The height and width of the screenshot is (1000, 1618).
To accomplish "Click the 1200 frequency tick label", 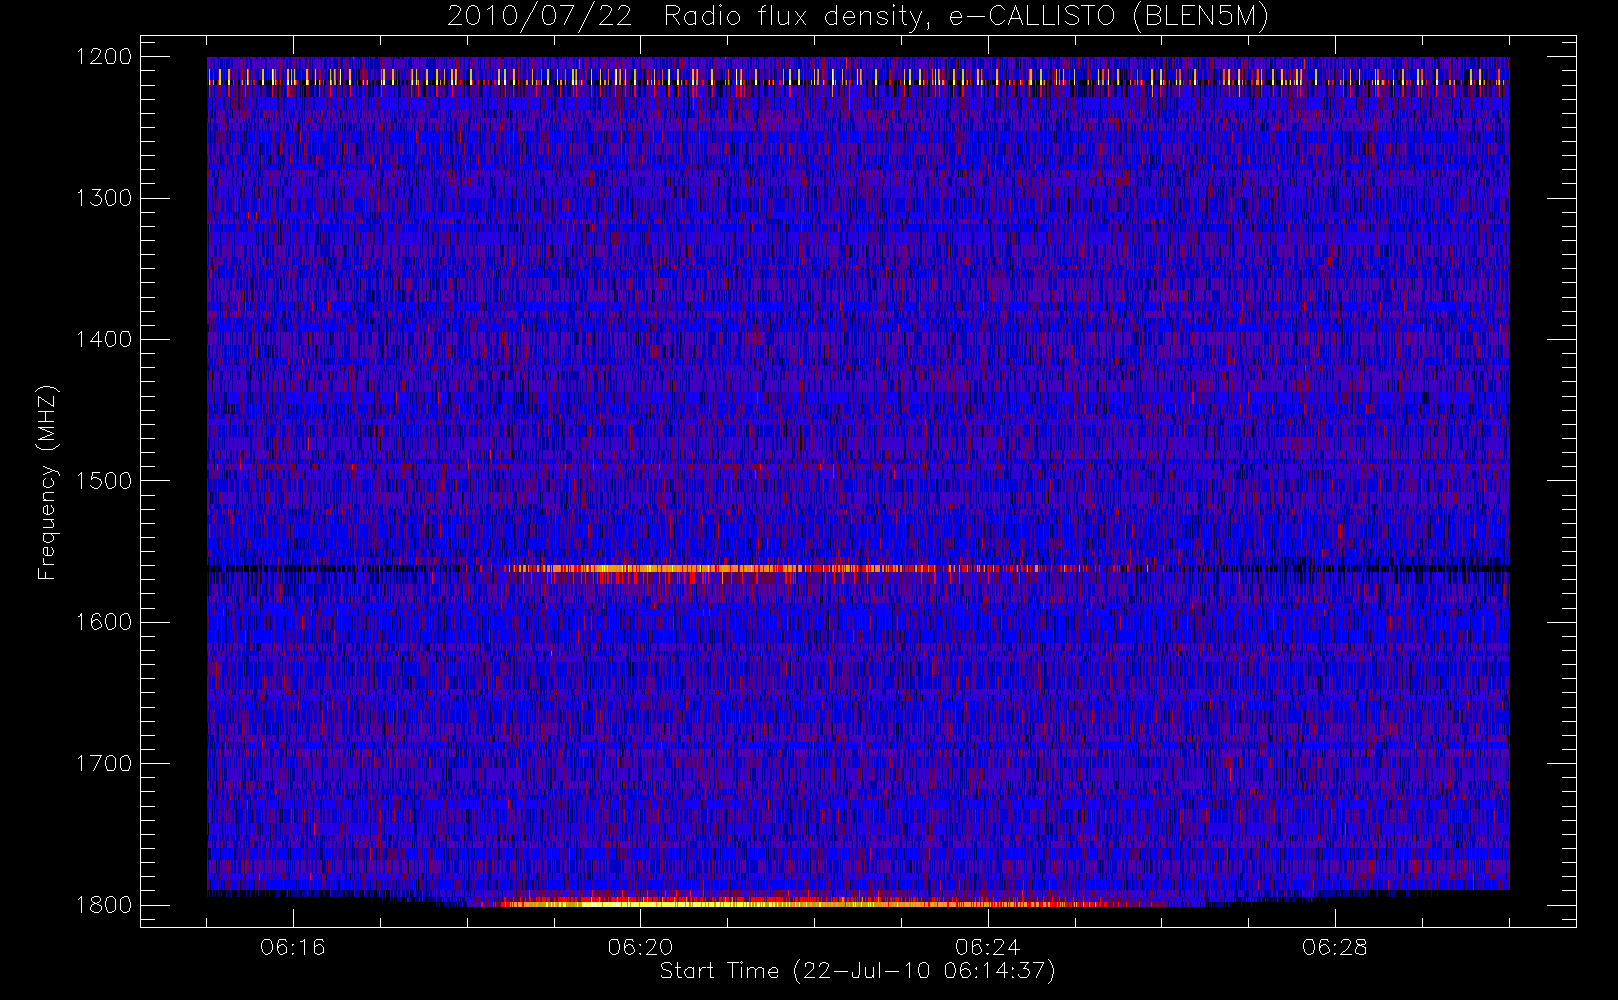I will point(104,57).
